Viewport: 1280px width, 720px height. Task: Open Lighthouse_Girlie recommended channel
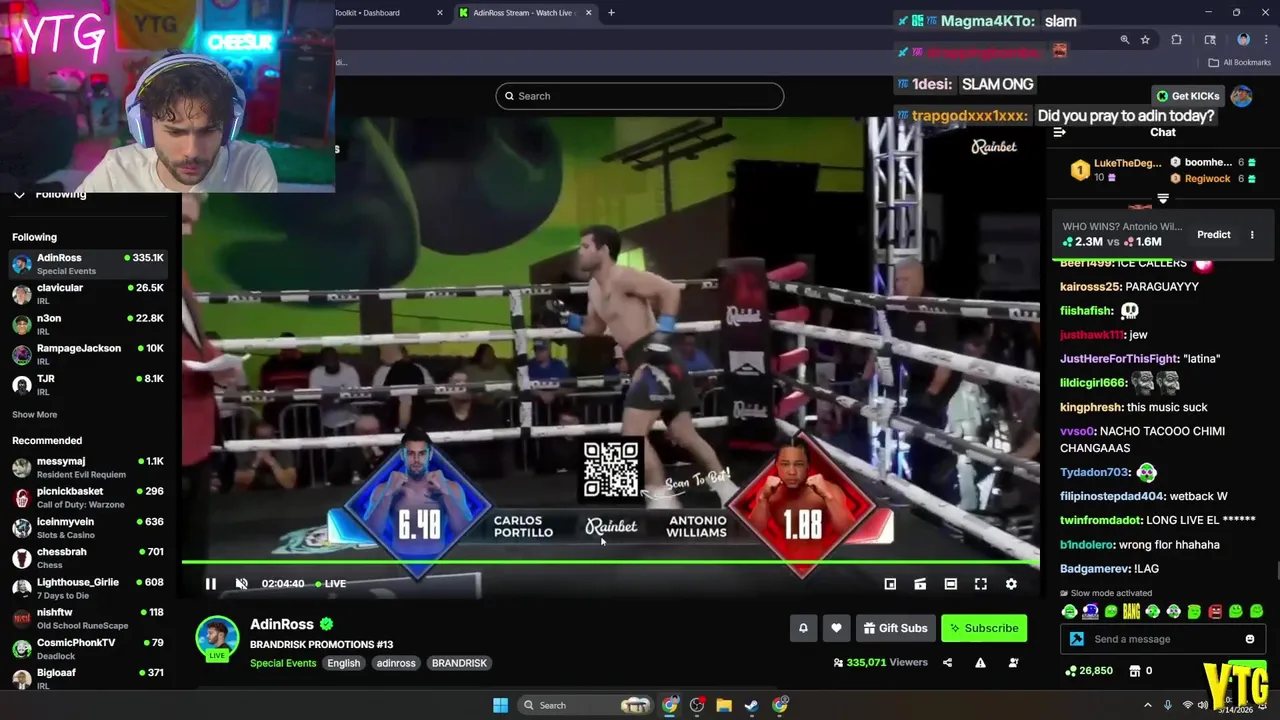pyautogui.click(x=88, y=588)
